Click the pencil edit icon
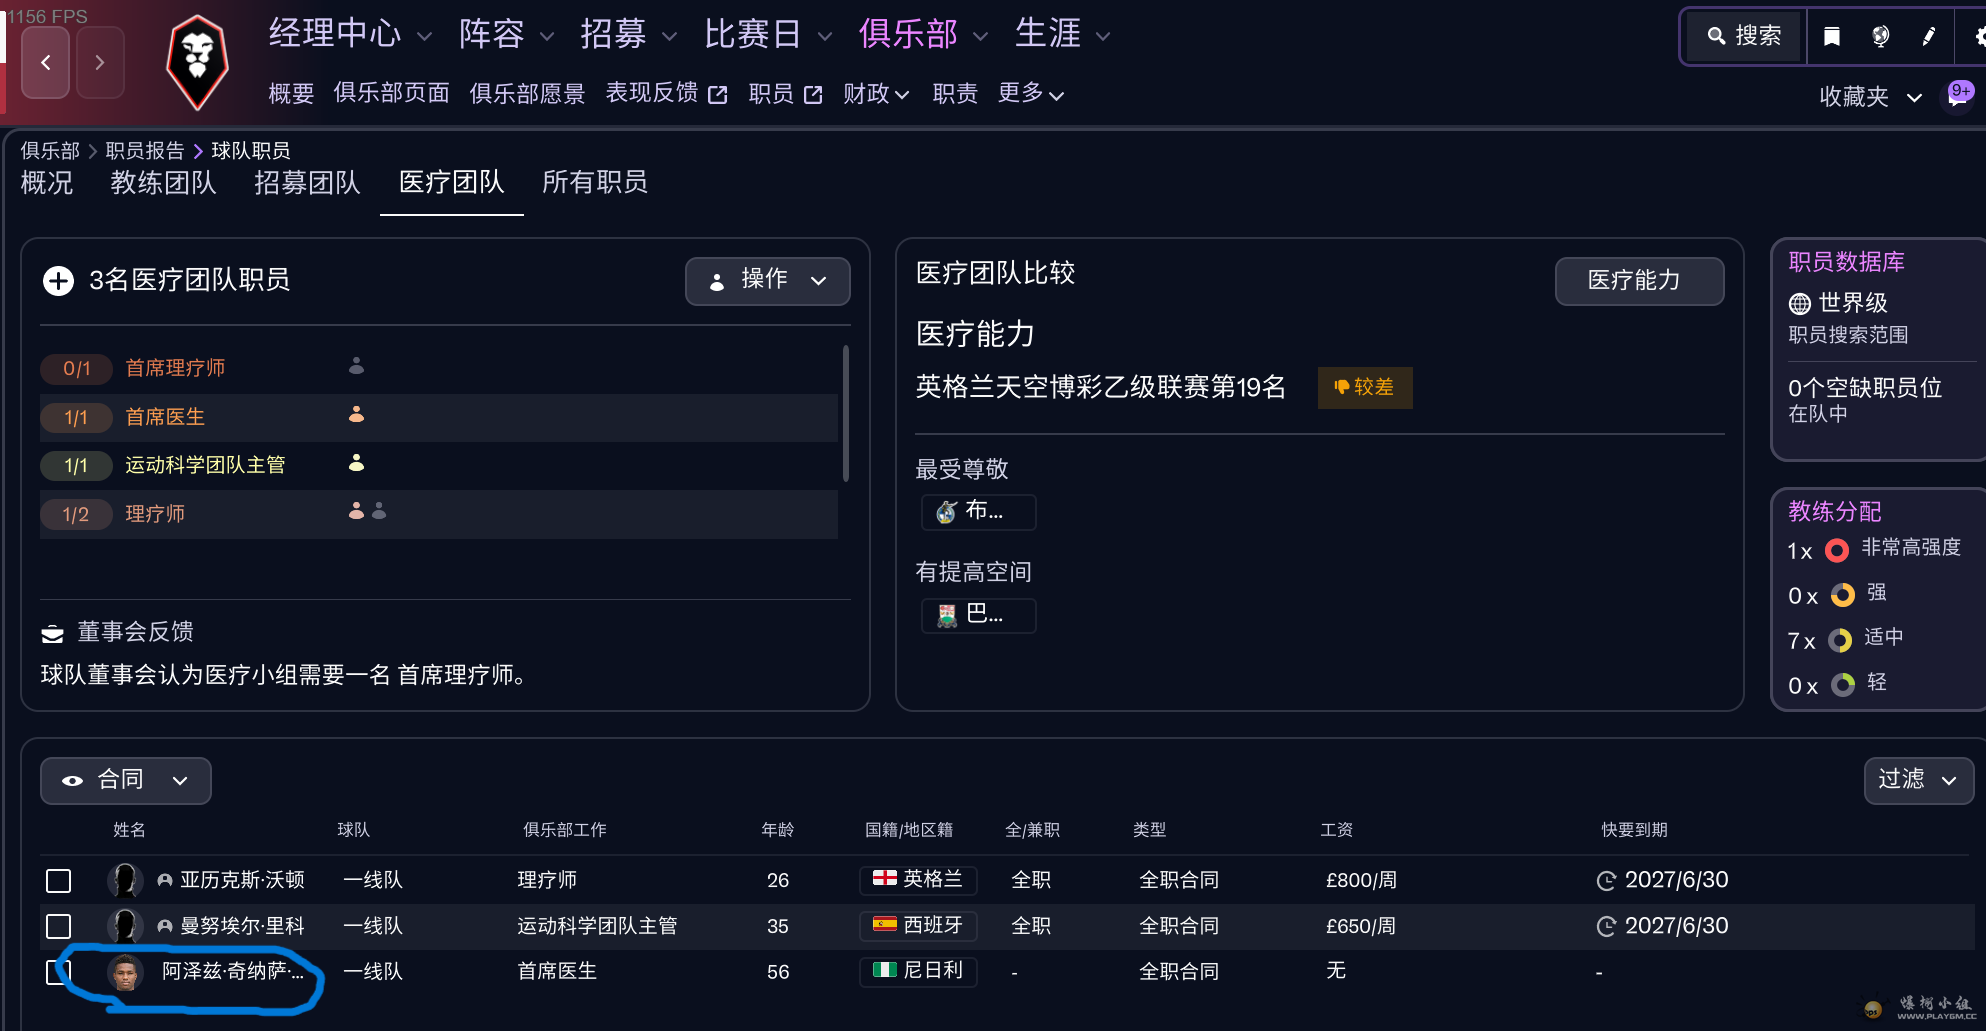1986x1031 pixels. (1928, 37)
